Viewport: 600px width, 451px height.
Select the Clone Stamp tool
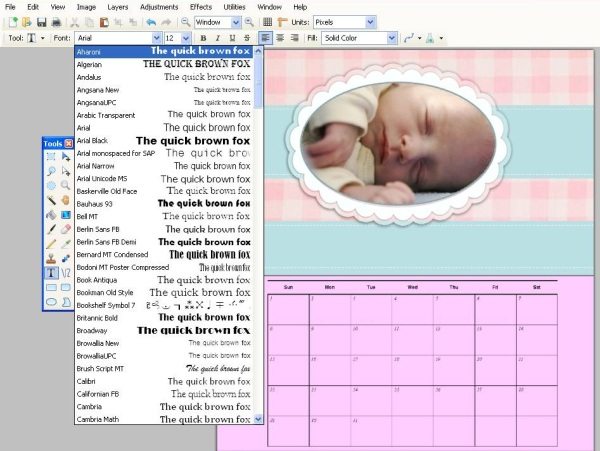50,257
